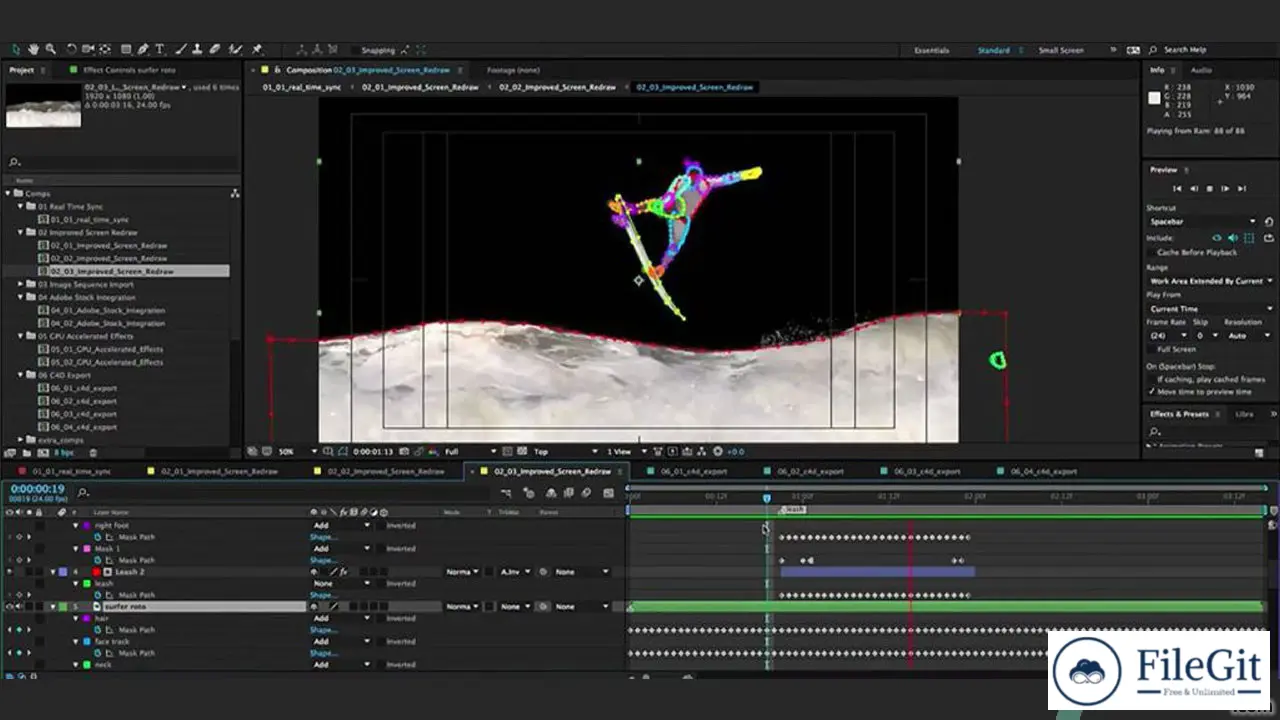The width and height of the screenshot is (1280, 720).
Task: Uncheck Move time to preview time
Action: (x=1151, y=391)
